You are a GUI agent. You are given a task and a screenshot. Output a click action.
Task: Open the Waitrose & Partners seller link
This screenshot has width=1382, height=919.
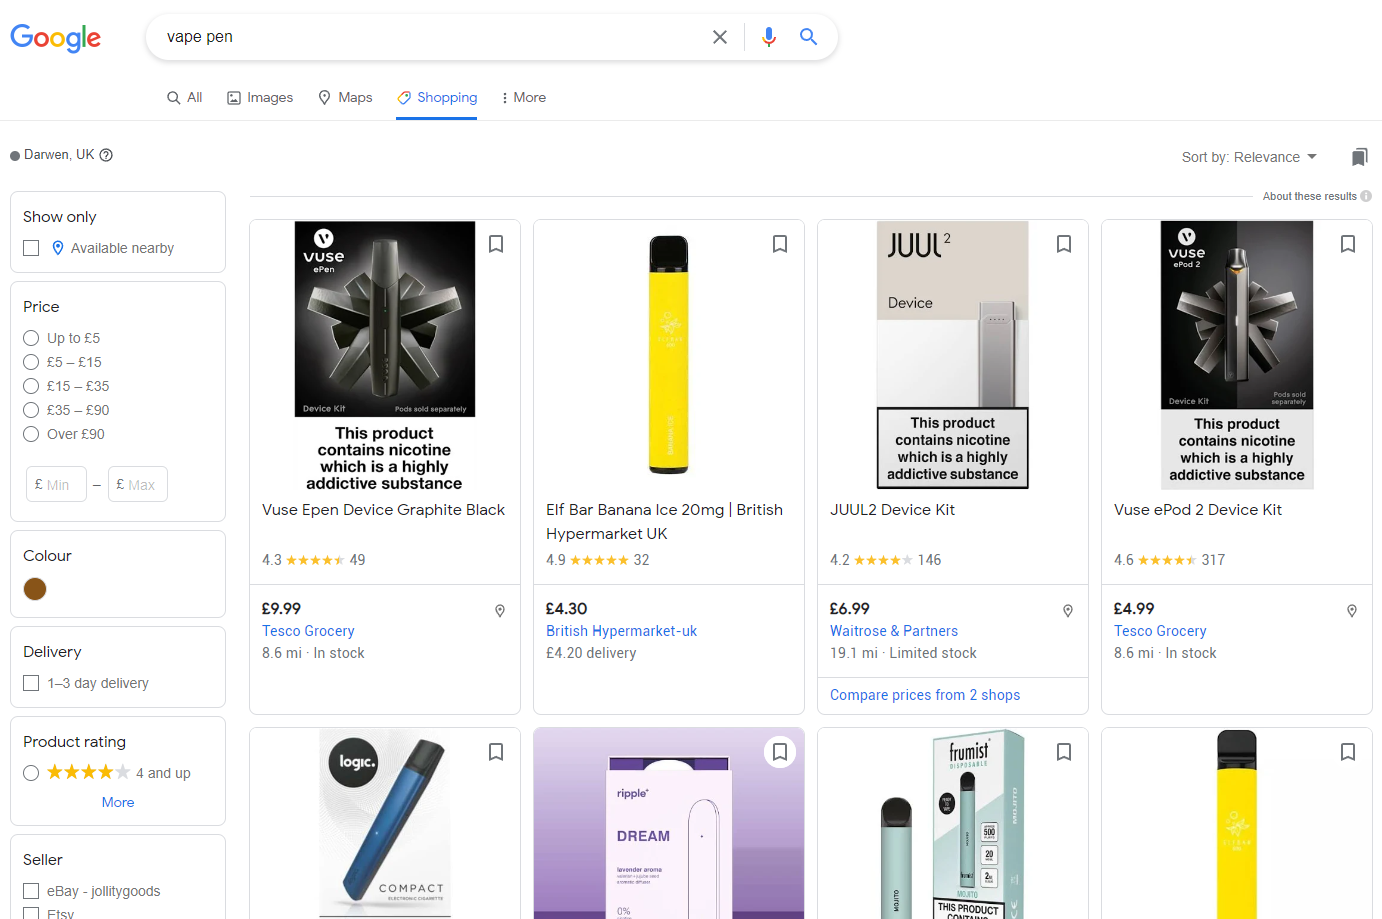(x=894, y=631)
